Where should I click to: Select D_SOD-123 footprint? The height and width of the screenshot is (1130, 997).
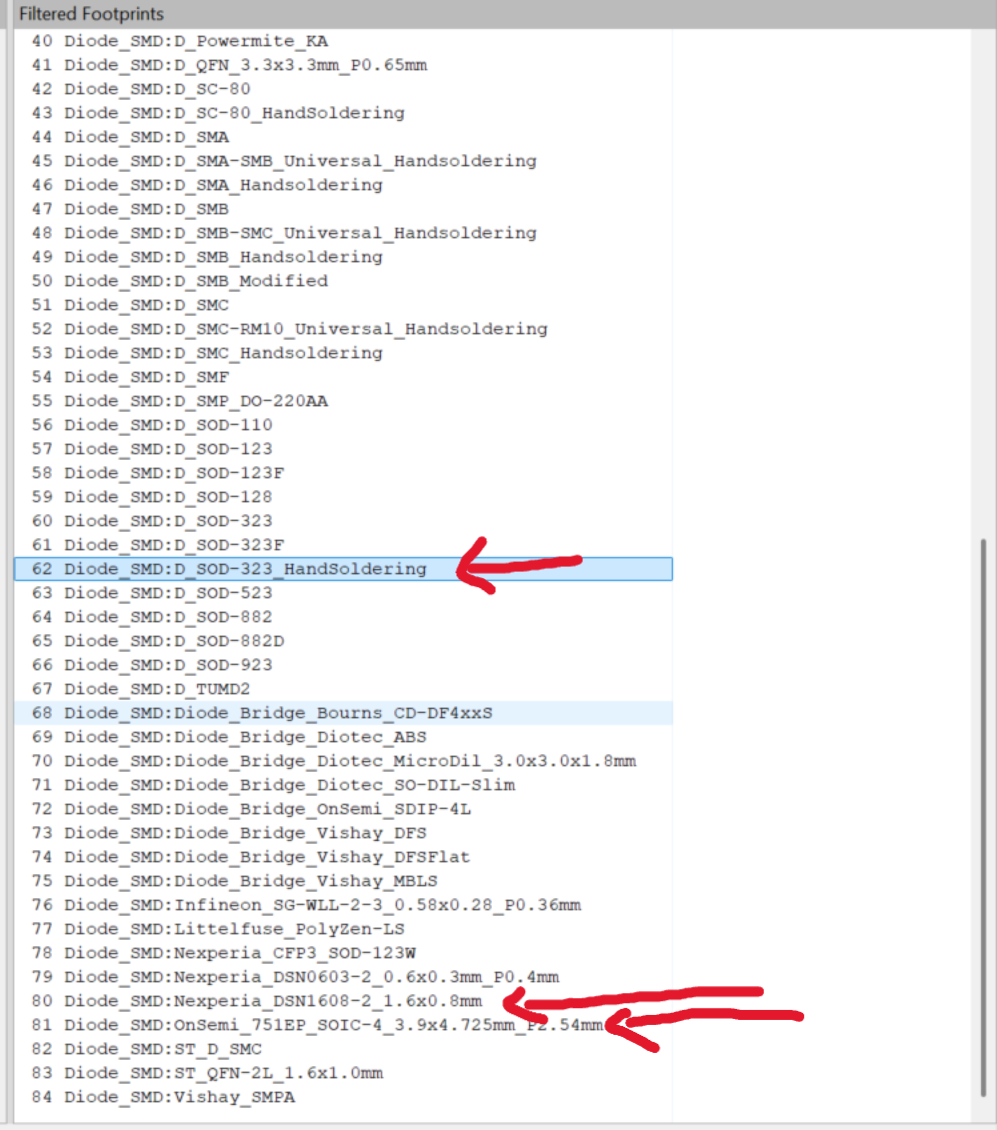[x=168, y=449]
